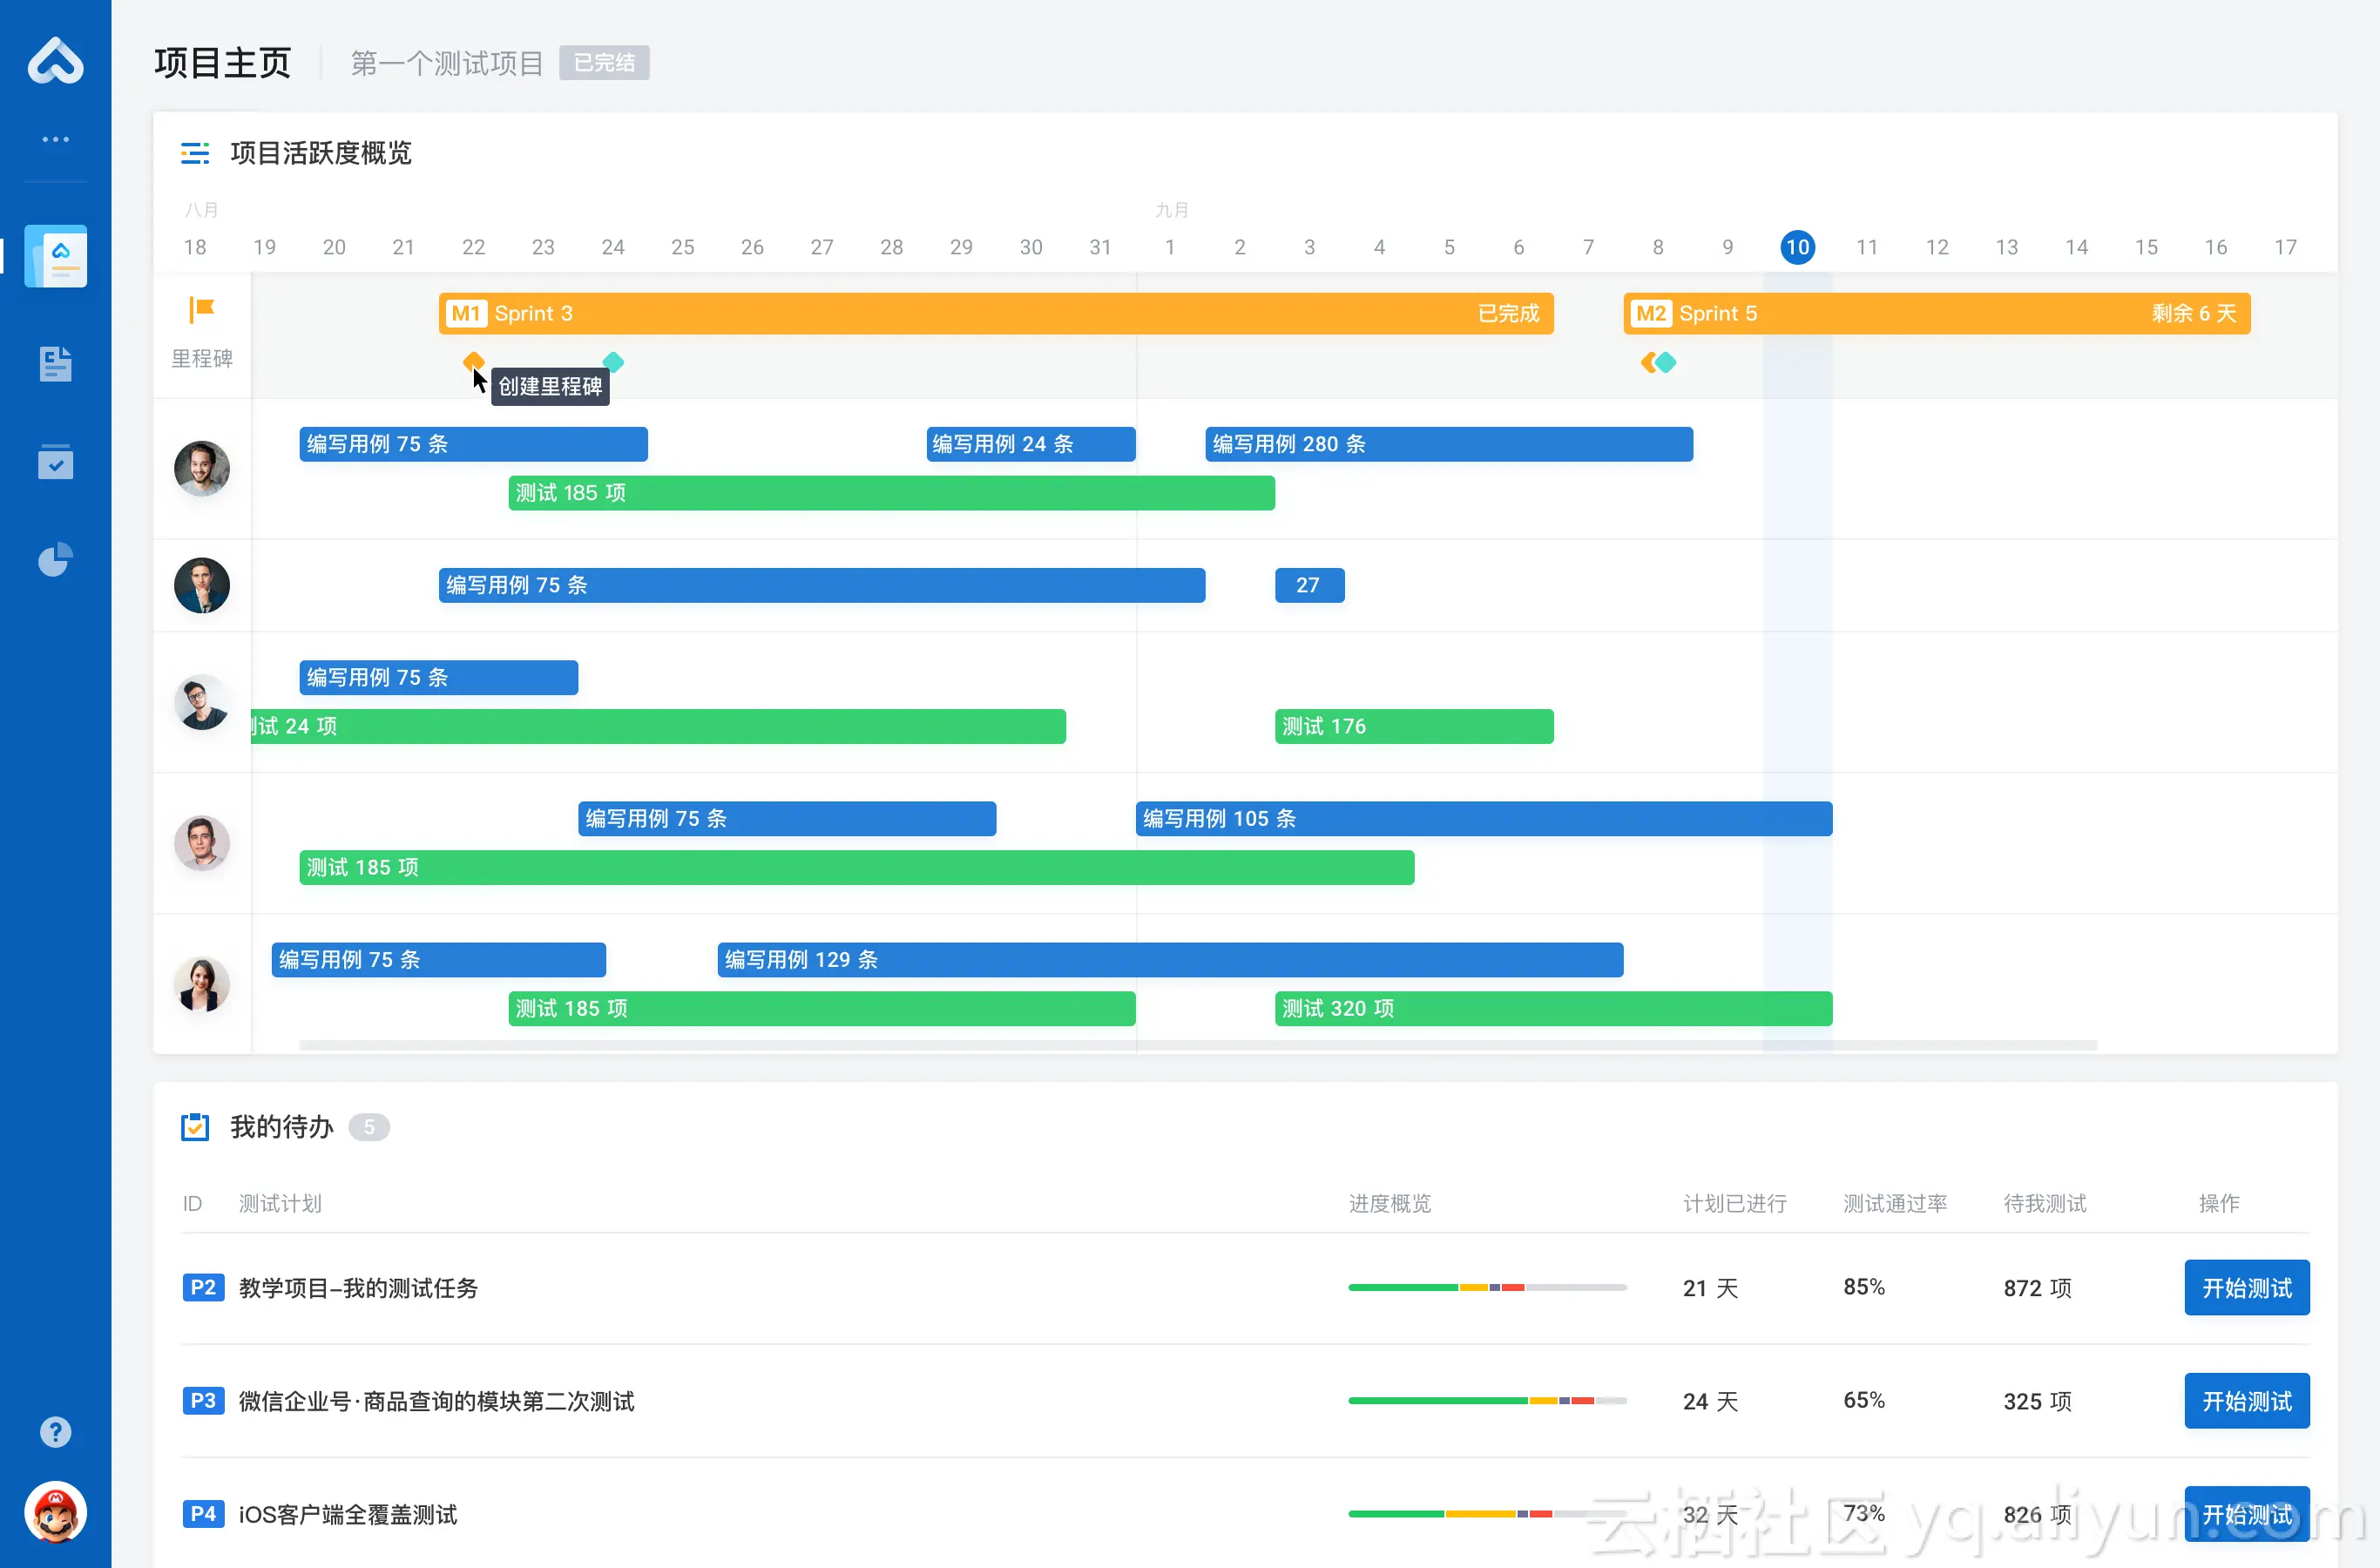This screenshot has height=1568, width=2380.
Task: Click the 项目主页 header title
Action: pos(222,63)
